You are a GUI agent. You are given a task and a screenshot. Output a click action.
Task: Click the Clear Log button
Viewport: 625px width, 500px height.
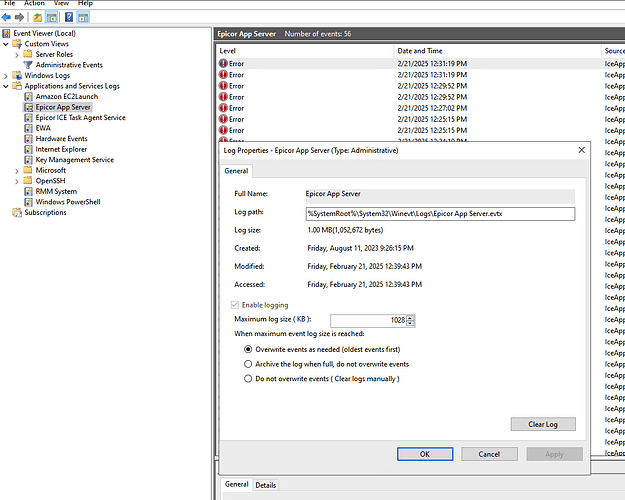tap(543, 424)
